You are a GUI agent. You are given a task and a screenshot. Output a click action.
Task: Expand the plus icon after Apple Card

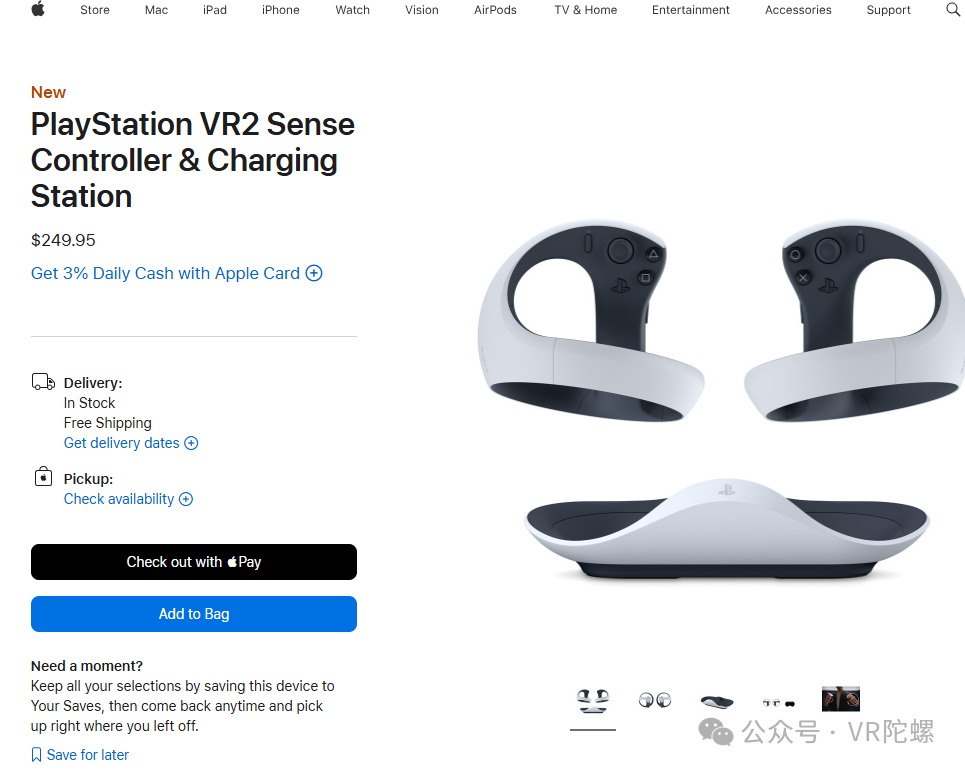(x=314, y=273)
